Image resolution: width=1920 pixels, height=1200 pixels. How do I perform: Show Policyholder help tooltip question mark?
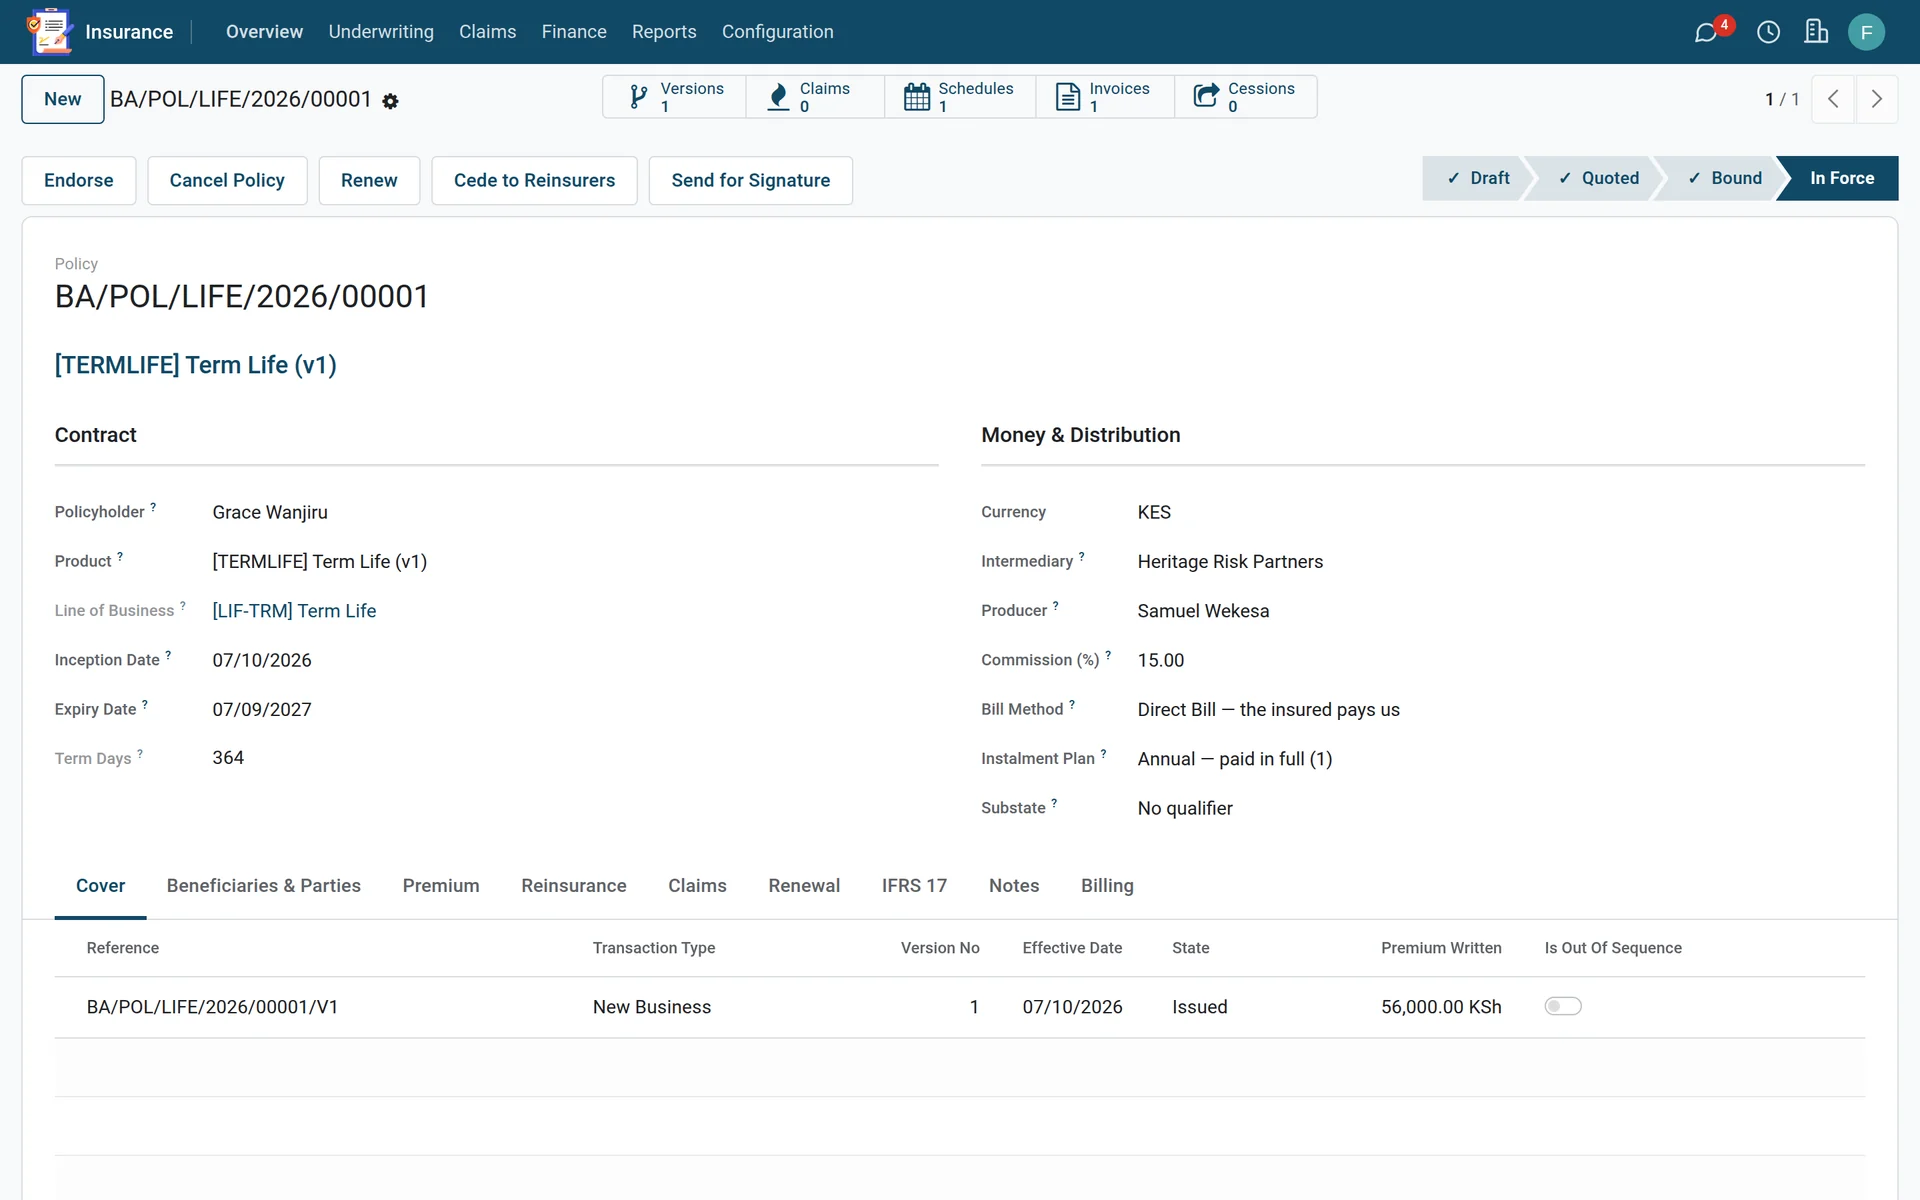(x=153, y=507)
